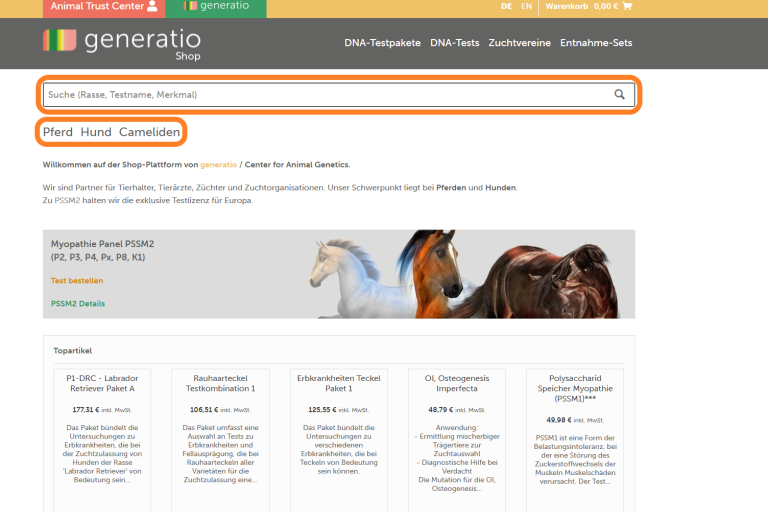Viewport: 768px width, 512px height.
Task: Open the shopping cart icon
Action: pyautogui.click(x=627, y=6)
